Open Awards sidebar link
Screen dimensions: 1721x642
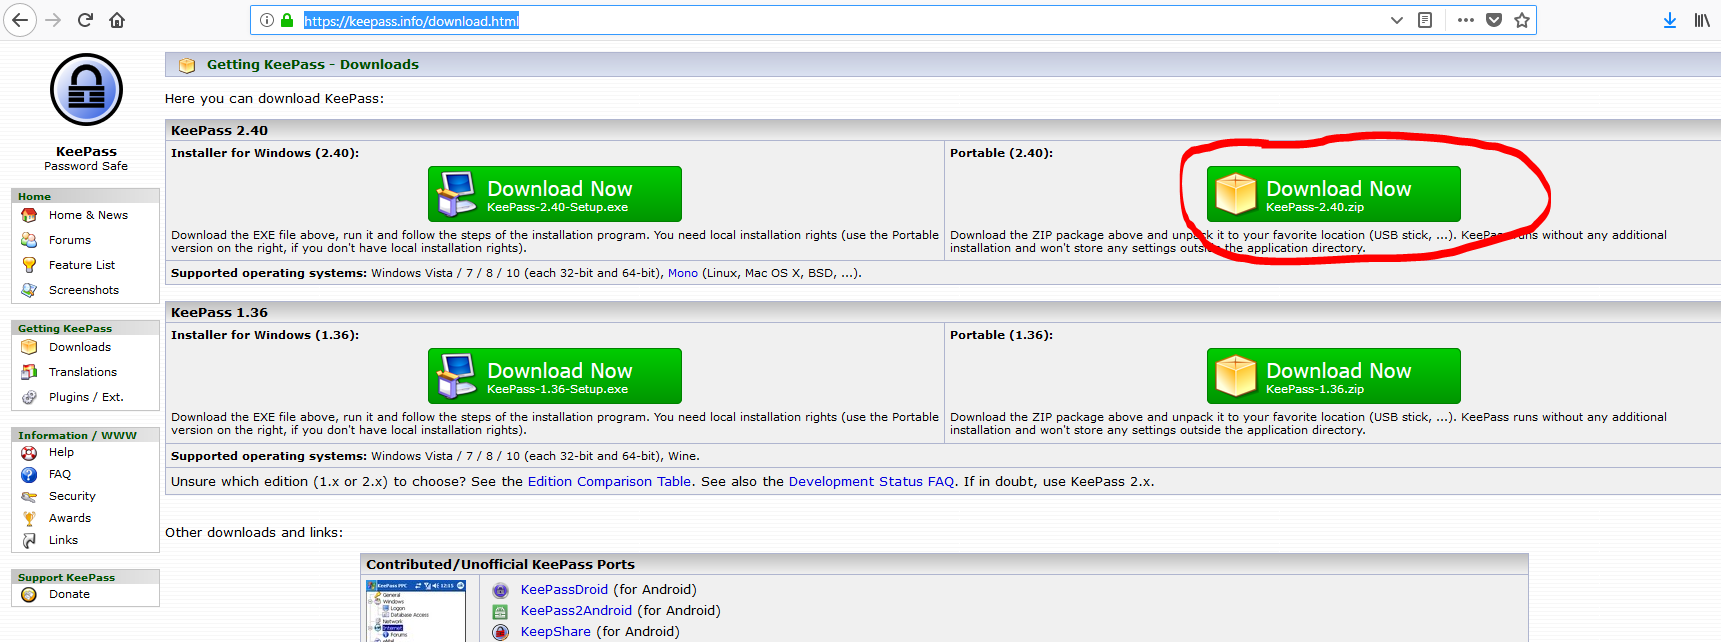point(70,518)
